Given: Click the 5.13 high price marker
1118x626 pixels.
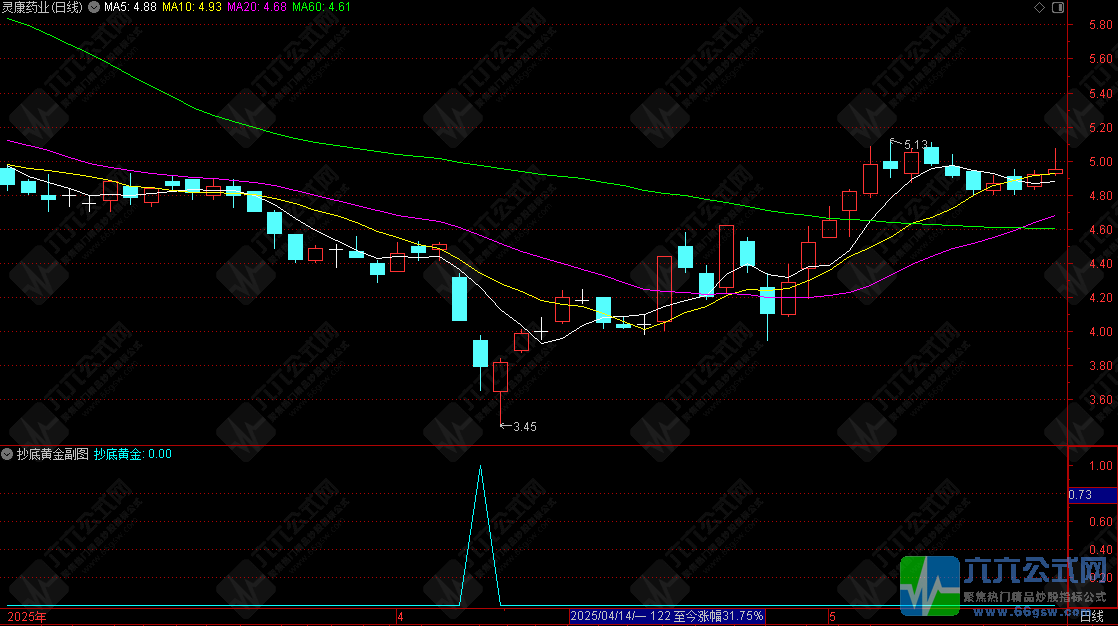Looking at the screenshot, I should tap(916, 145).
